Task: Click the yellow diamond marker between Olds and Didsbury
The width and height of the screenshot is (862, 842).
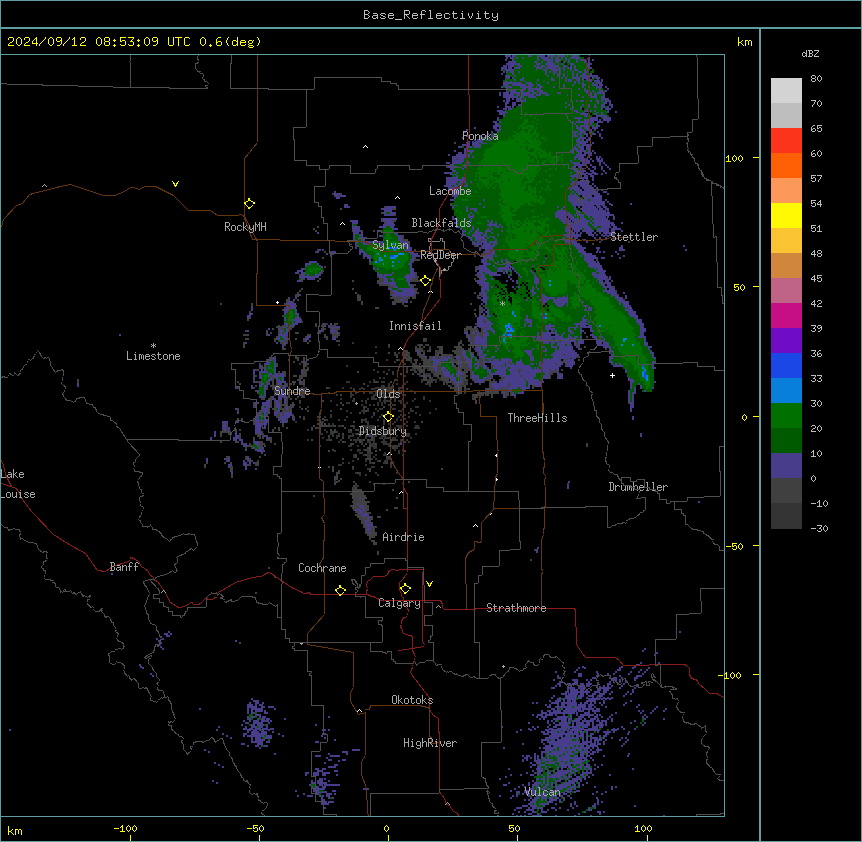Action: [x=389, y=417]
